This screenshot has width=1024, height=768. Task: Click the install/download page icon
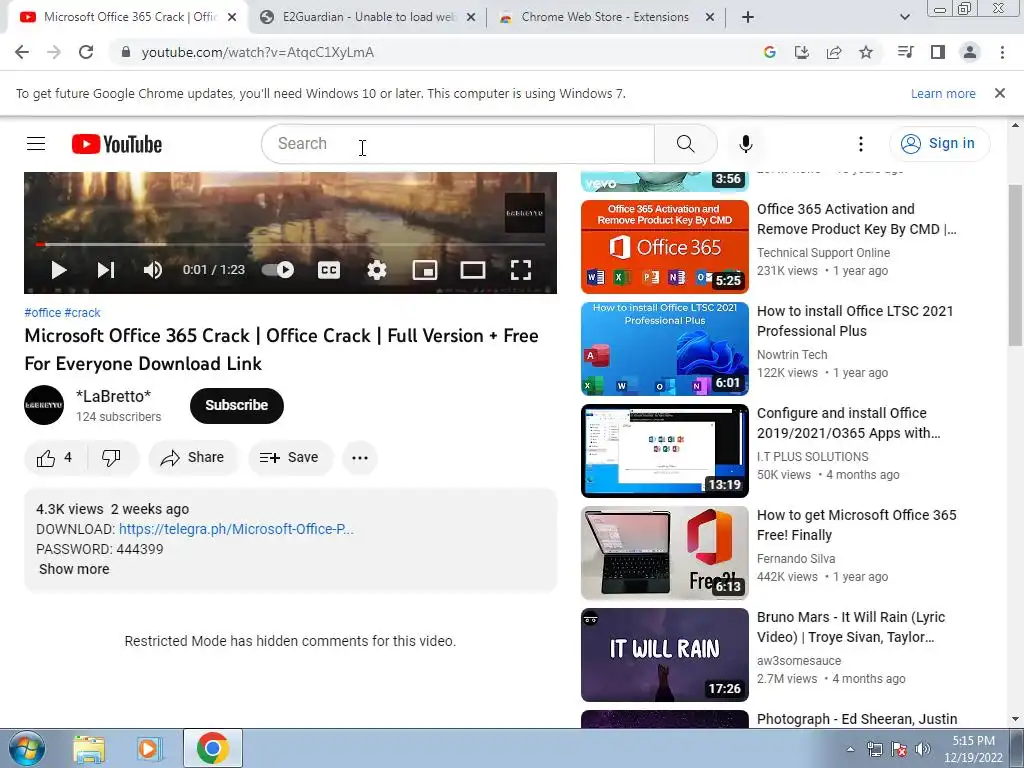point(801,52)
